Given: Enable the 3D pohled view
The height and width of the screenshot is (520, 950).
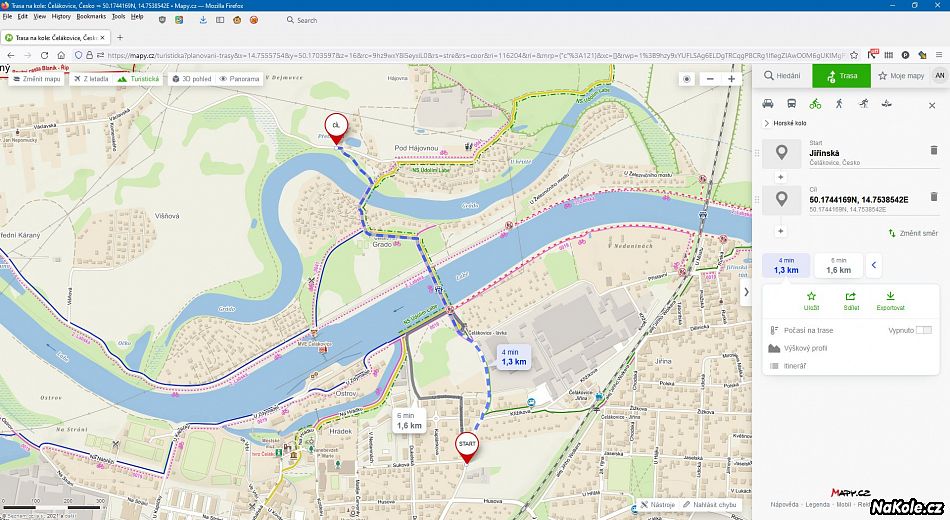Looking at the screenshot, I should pyautogui.click(x=190, y=78).
